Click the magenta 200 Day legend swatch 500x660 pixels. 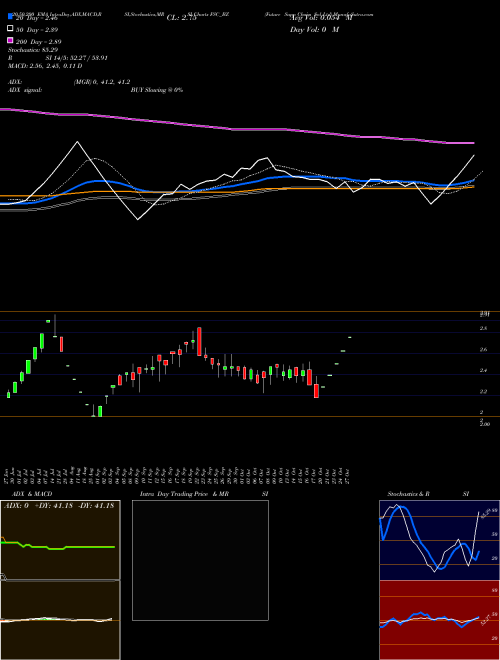[x=10, y=40]
